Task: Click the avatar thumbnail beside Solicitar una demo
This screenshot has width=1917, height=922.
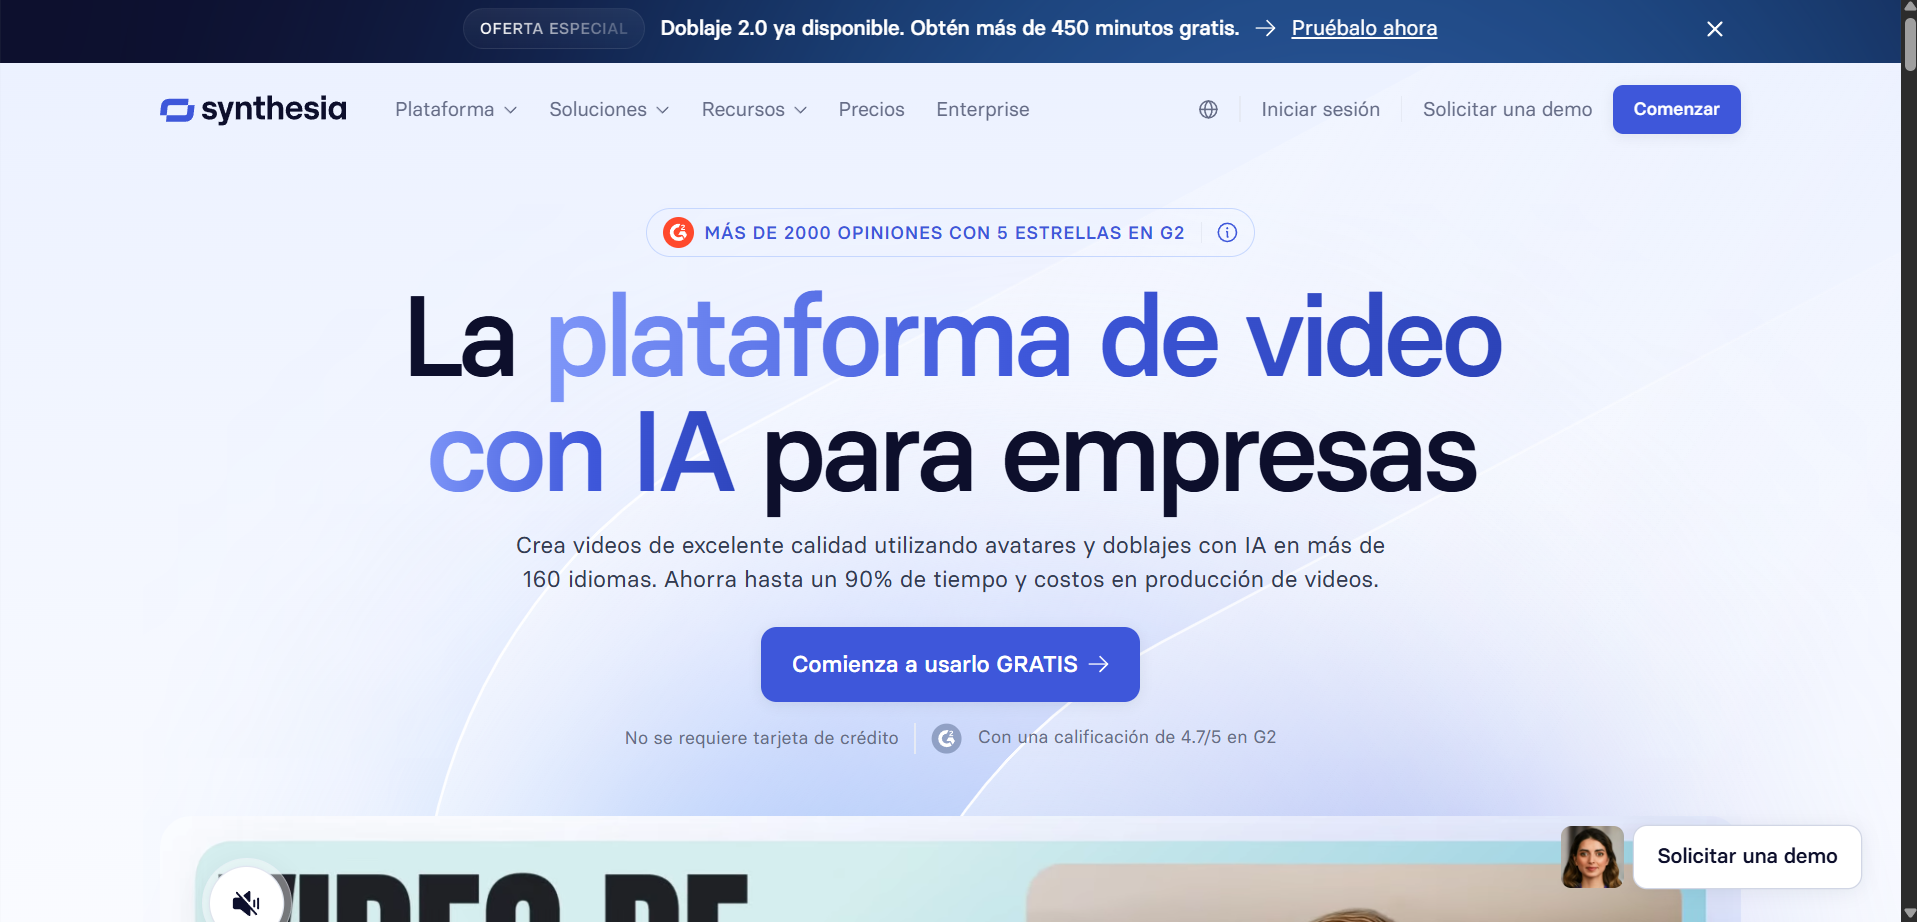Action: 1592,857
